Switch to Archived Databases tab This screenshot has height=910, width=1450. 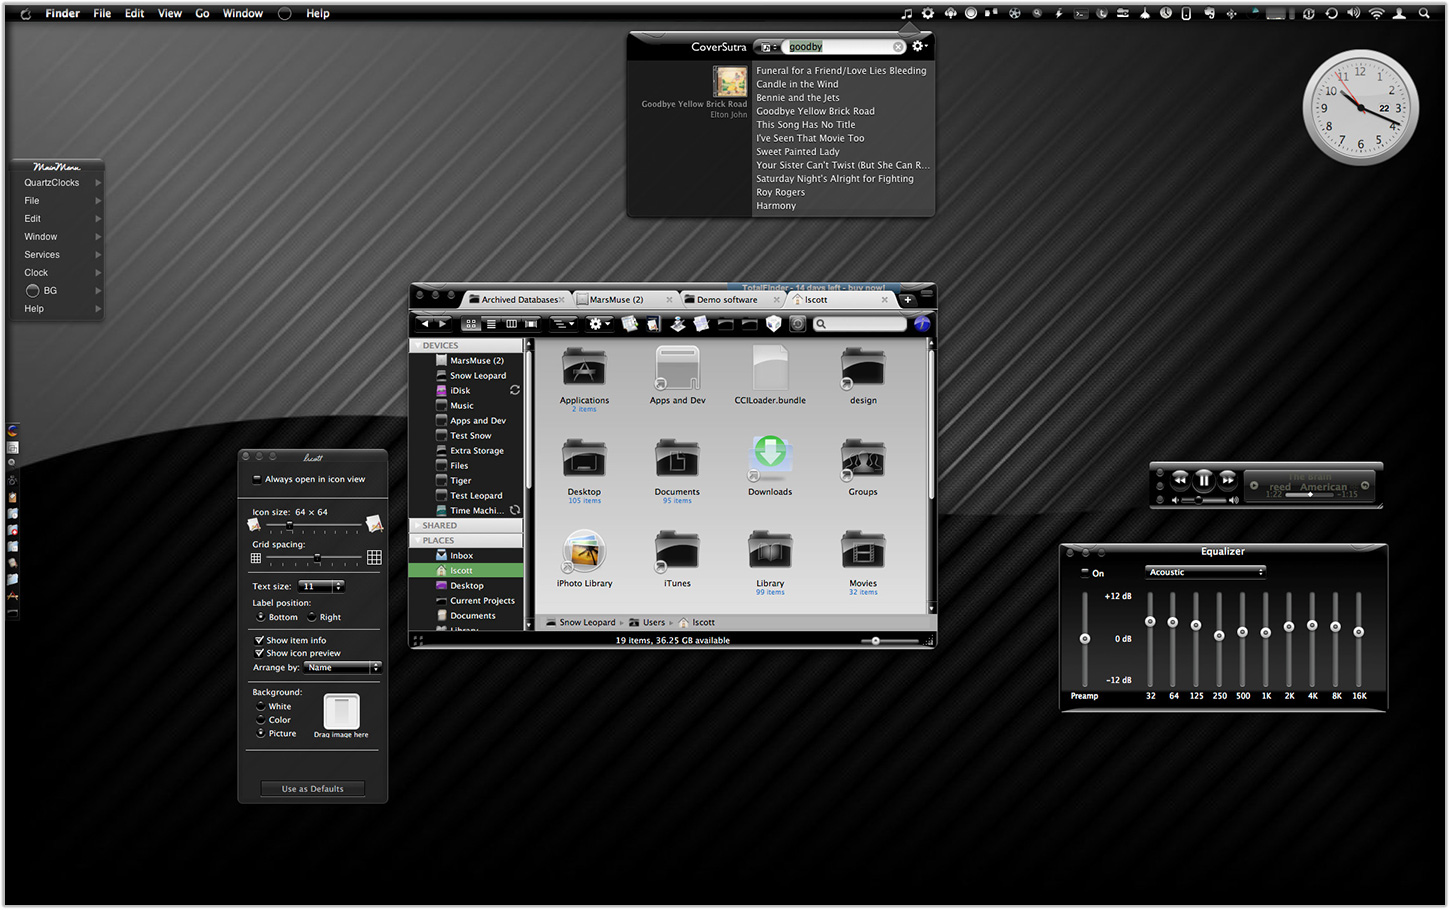(x=515, y=299)
